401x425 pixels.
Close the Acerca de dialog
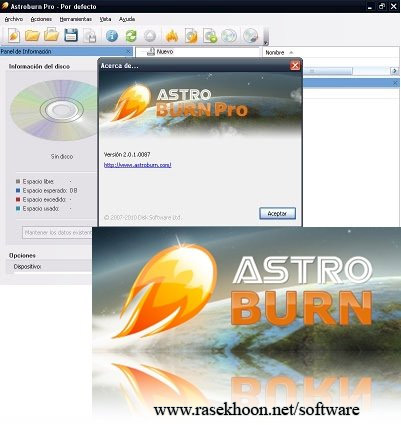point(295,66)
